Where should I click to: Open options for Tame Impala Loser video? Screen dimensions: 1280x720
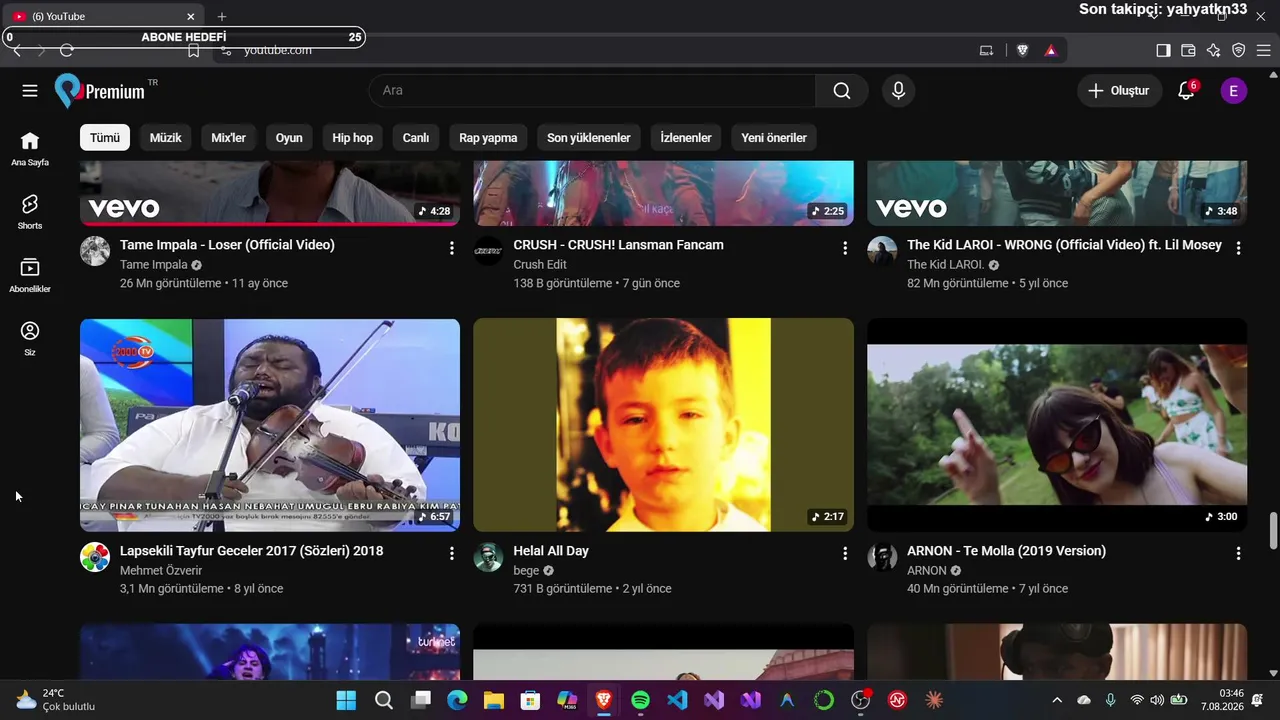[451, 248]
